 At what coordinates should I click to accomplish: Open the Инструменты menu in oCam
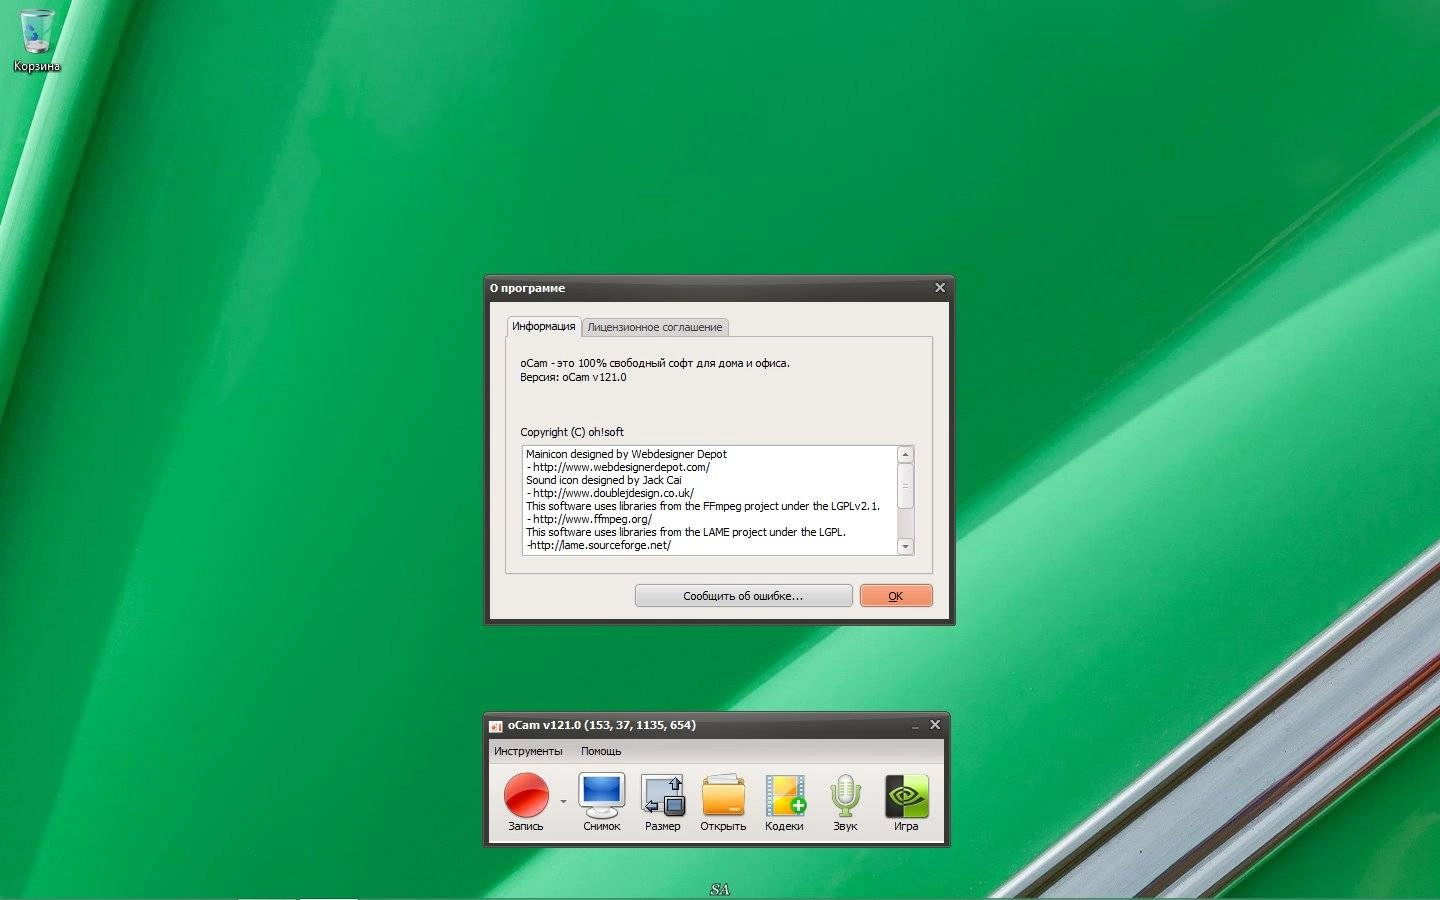coord(528,751)
